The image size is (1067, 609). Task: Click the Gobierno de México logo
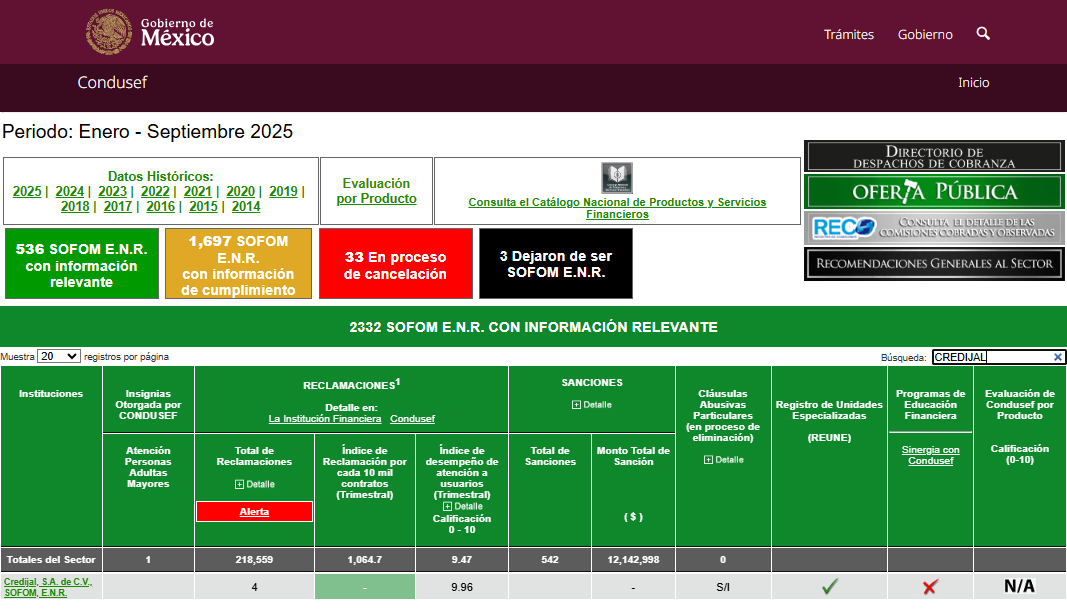point(150,33)
